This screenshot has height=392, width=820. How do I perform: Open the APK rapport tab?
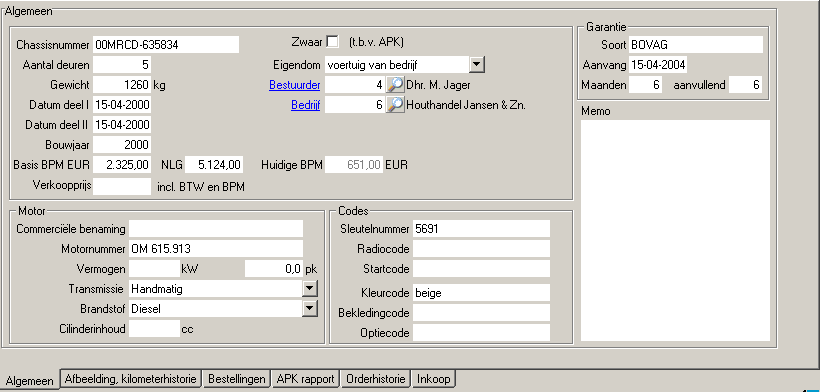tap(305, 379)
